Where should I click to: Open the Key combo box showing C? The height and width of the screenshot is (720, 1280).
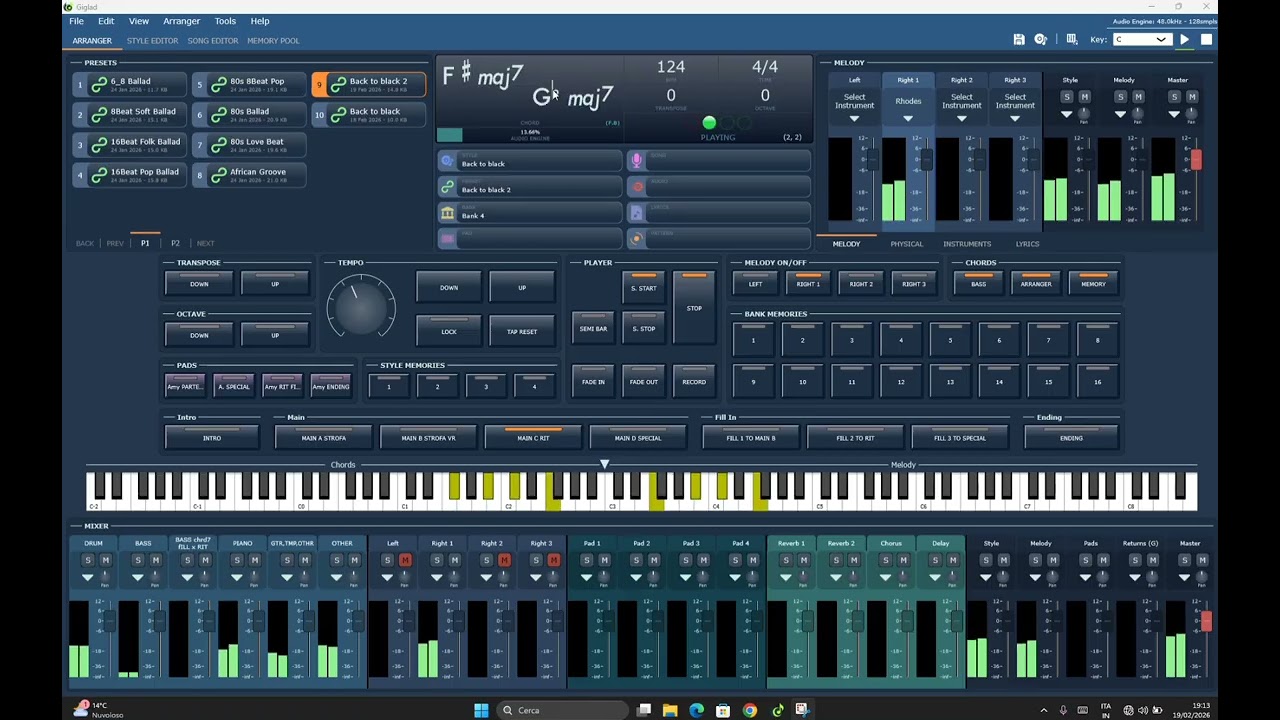pyautogui.click(x=1142, y=39)
